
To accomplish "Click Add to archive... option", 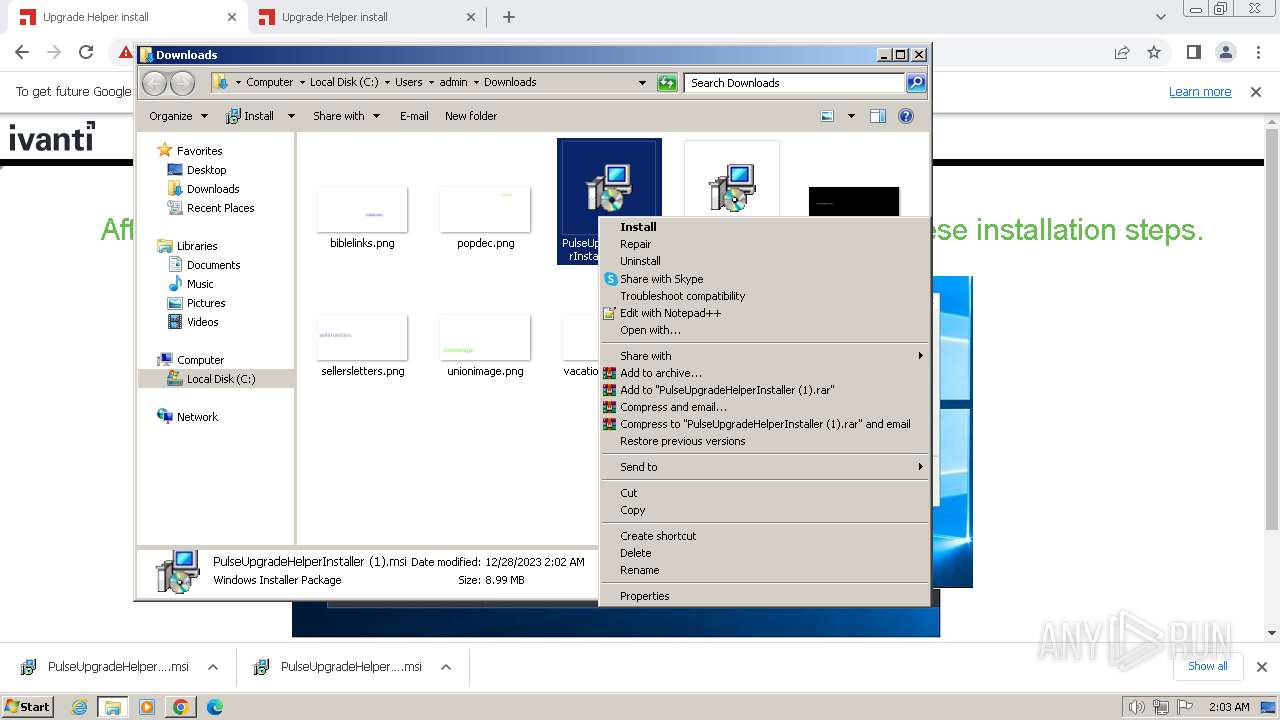I will tap(661, 373).
